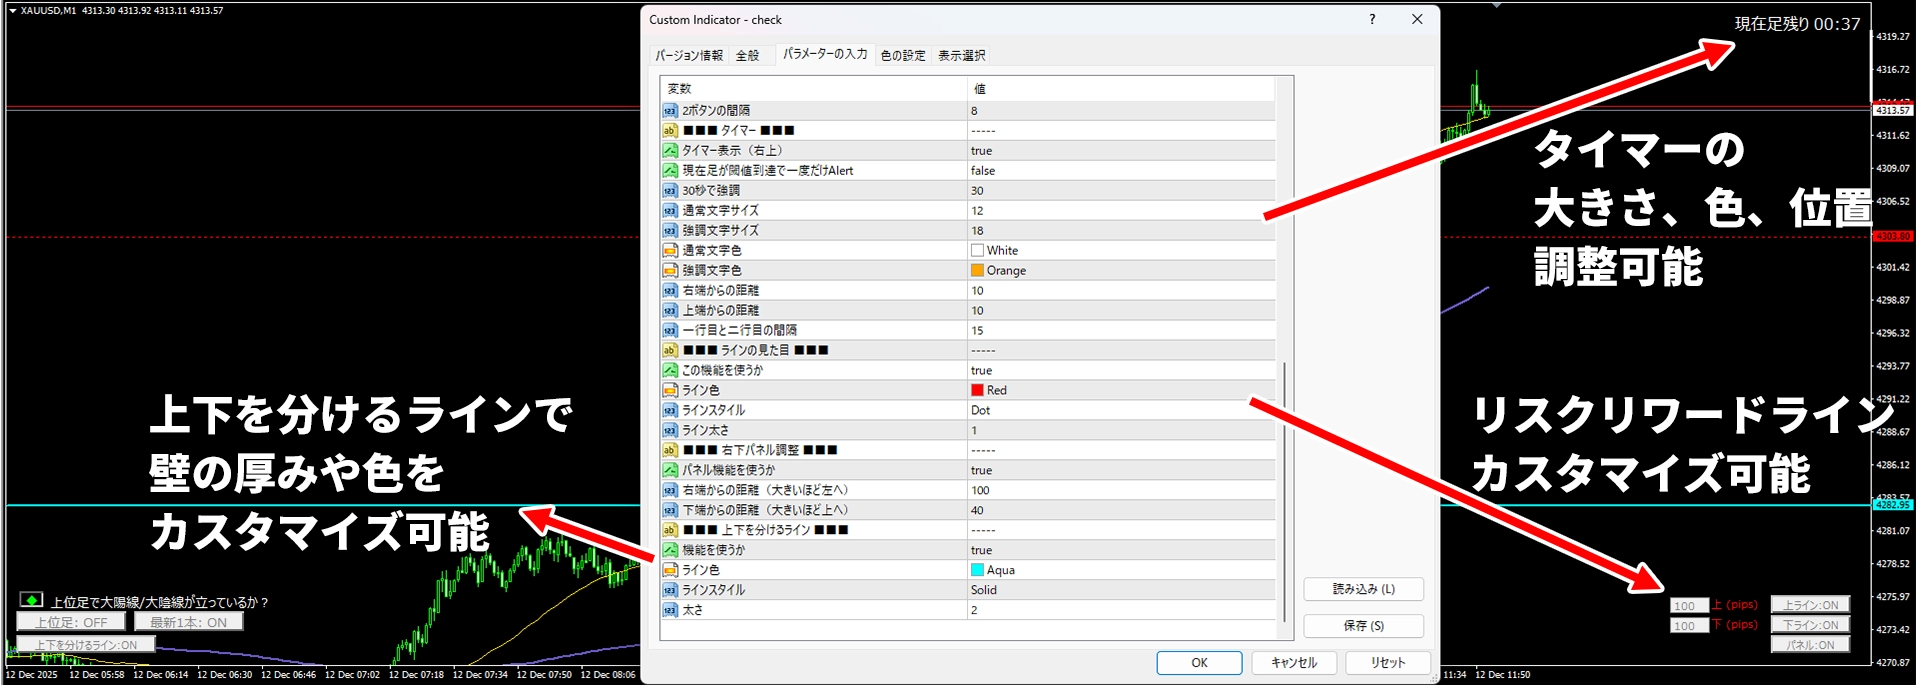Click the integer icon beside 30秒で強調
The image size is (1917, 685).
tap(670, 190)
